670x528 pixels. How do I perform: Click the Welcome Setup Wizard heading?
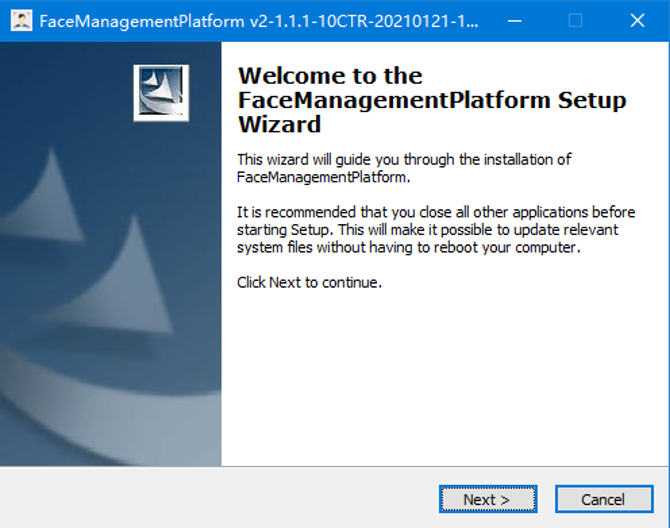coord(432,100)
